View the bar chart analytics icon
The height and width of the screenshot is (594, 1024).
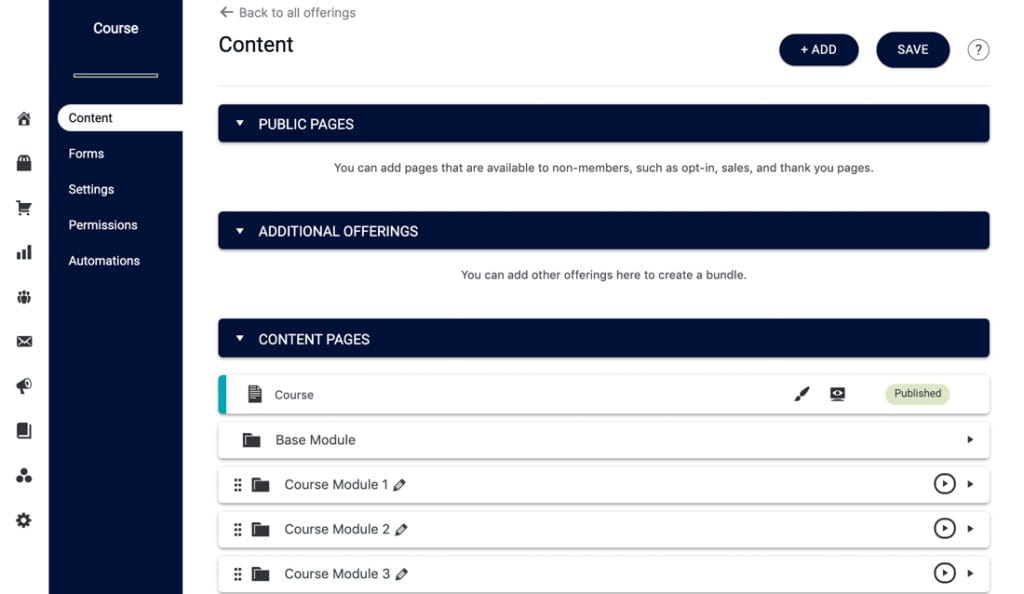[x=23, y=252]
